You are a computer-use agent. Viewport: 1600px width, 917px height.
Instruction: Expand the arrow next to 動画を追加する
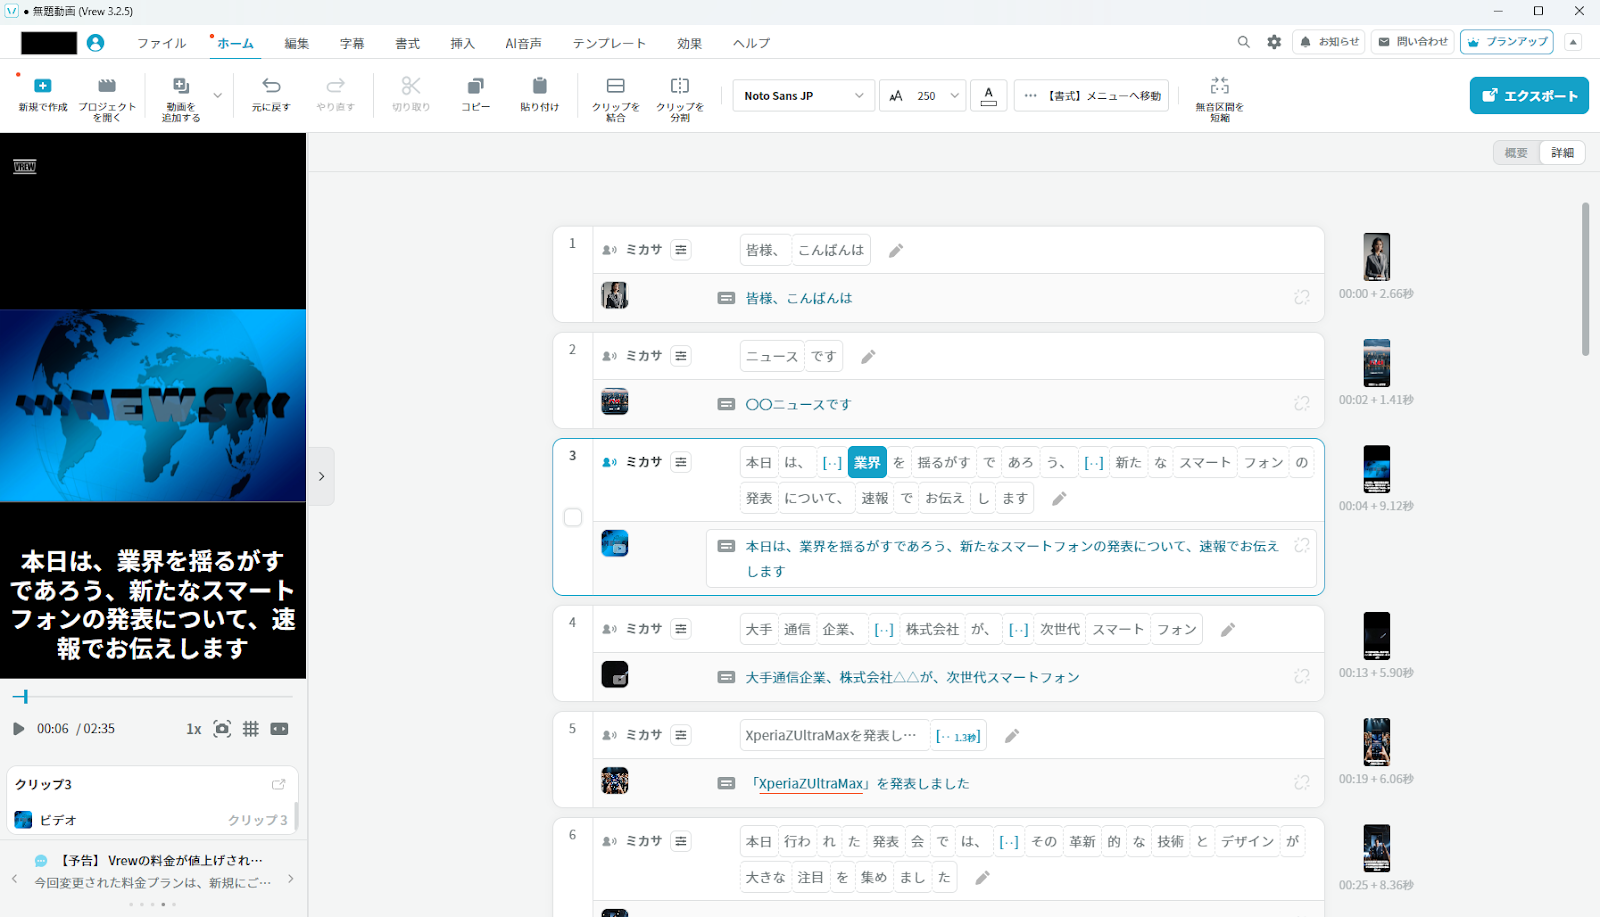218,96
